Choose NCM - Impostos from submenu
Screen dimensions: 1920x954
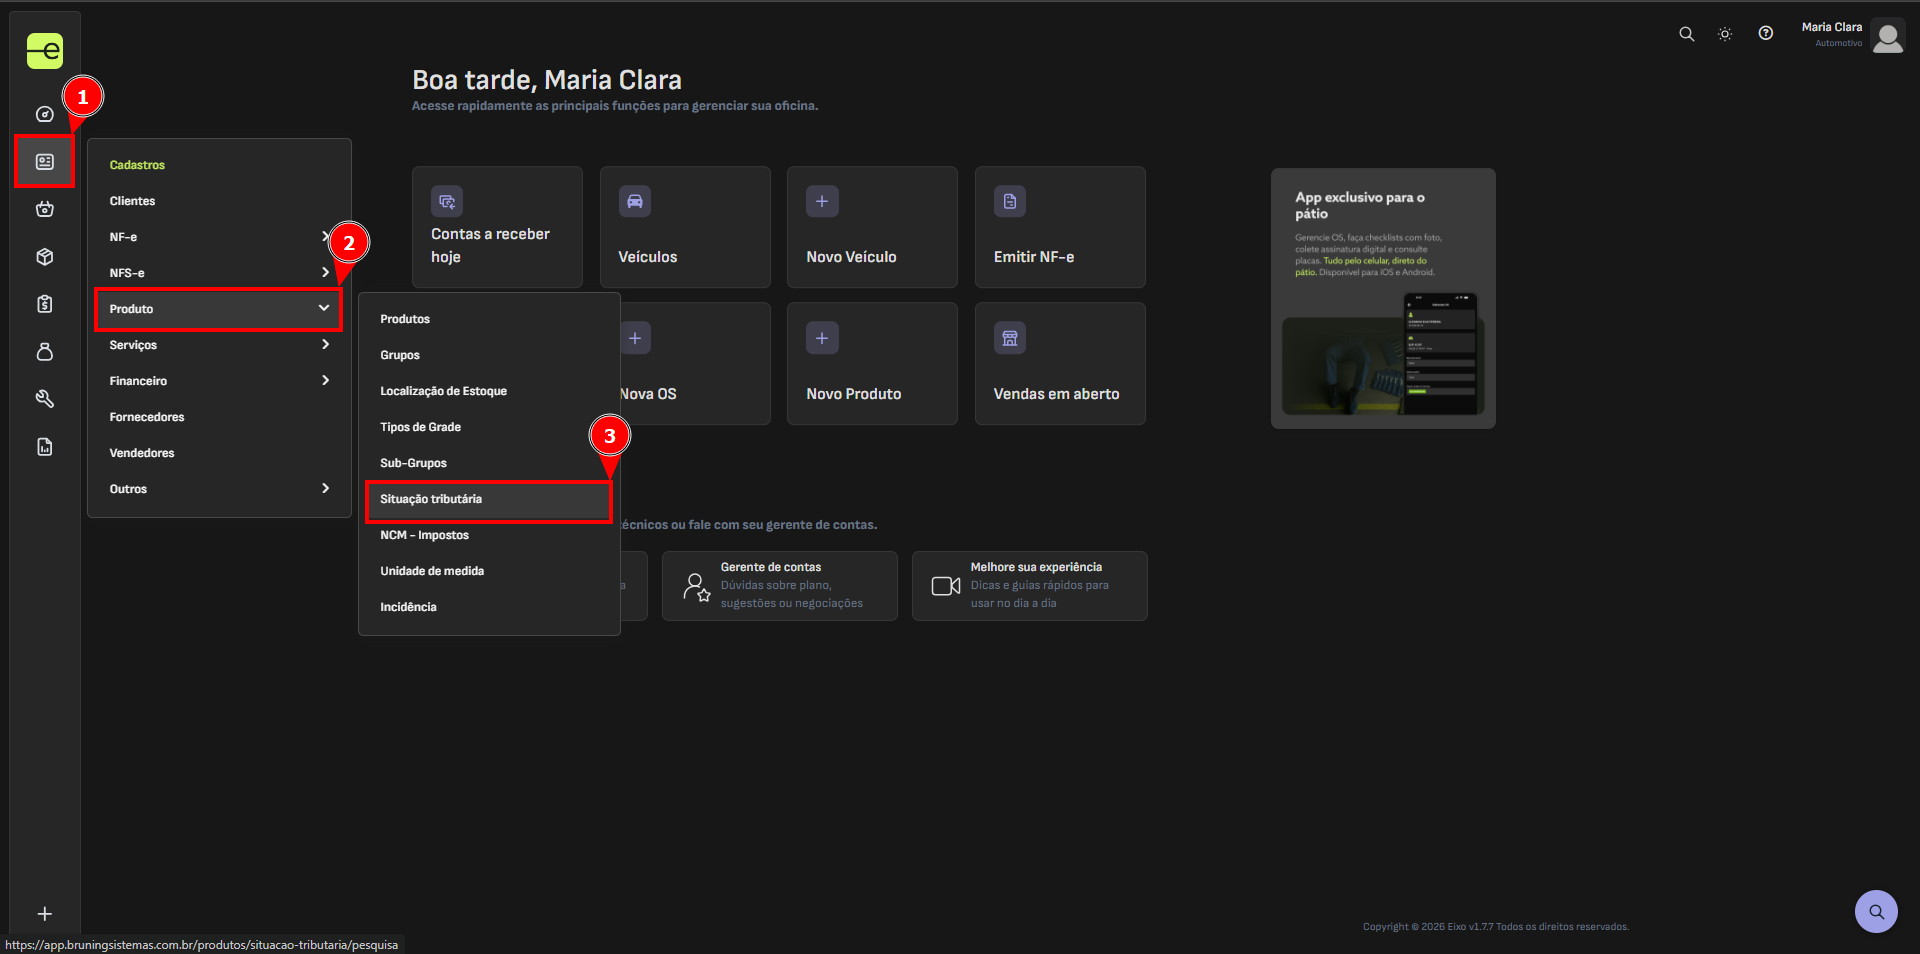[424, 536]
